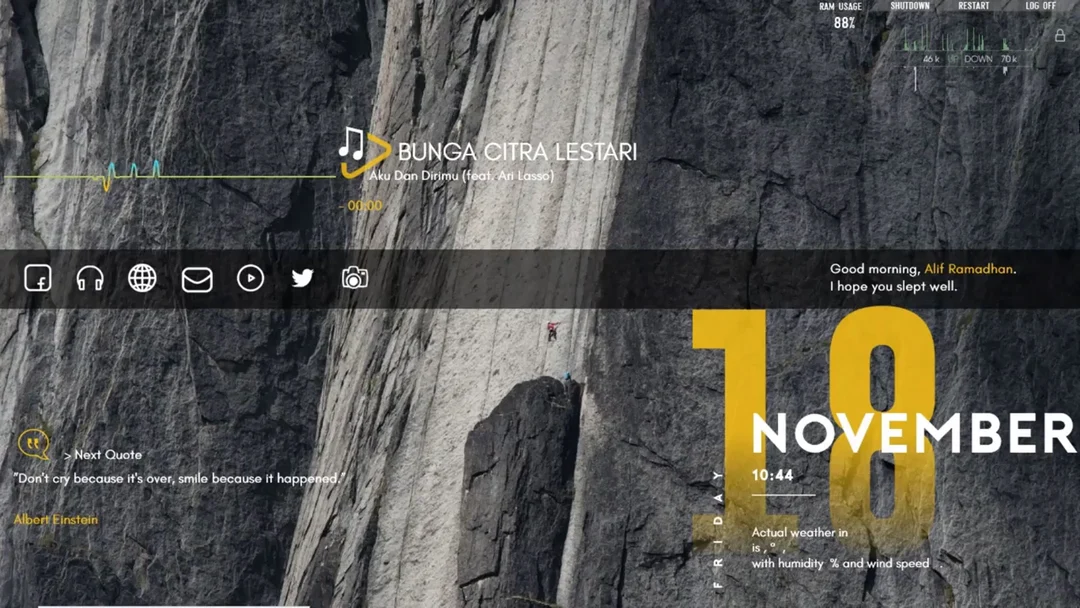
Task: Click the song progress bar at -00:00
Action: click(360, 204)
